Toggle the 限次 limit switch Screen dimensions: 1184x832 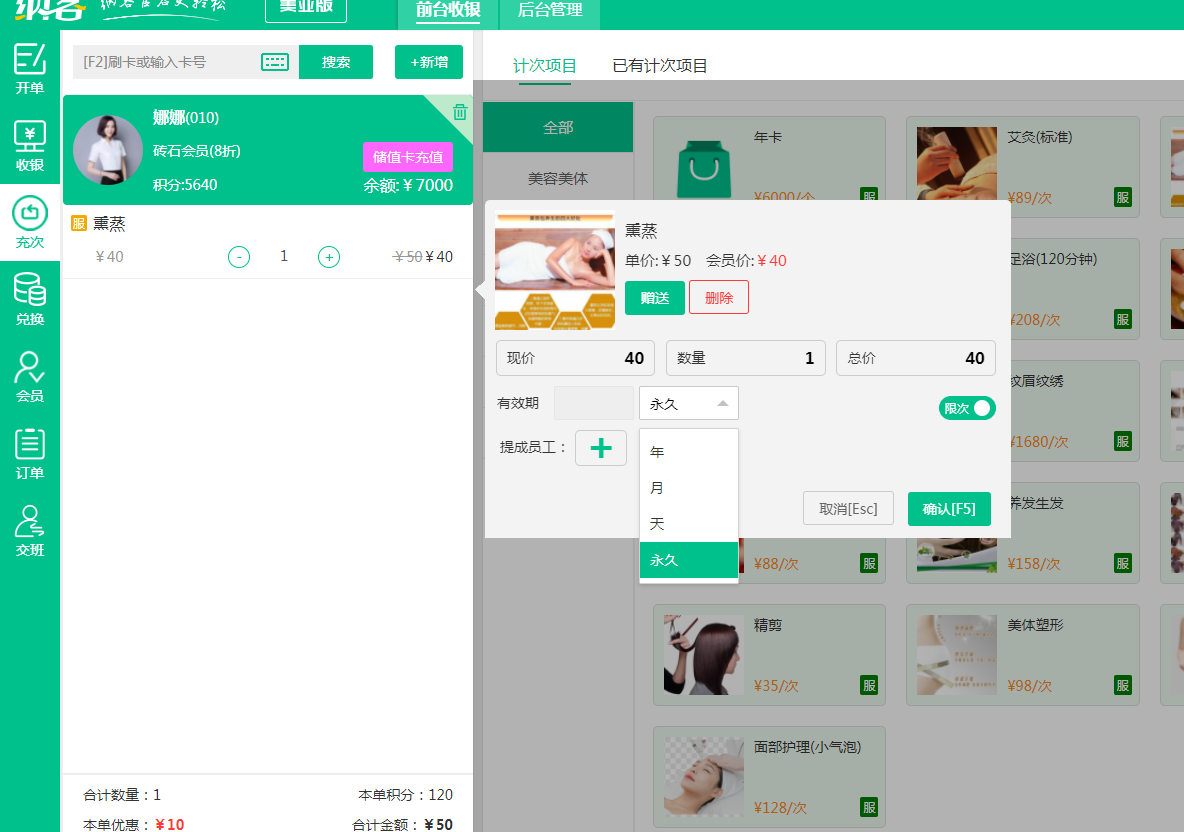(967, 408)
